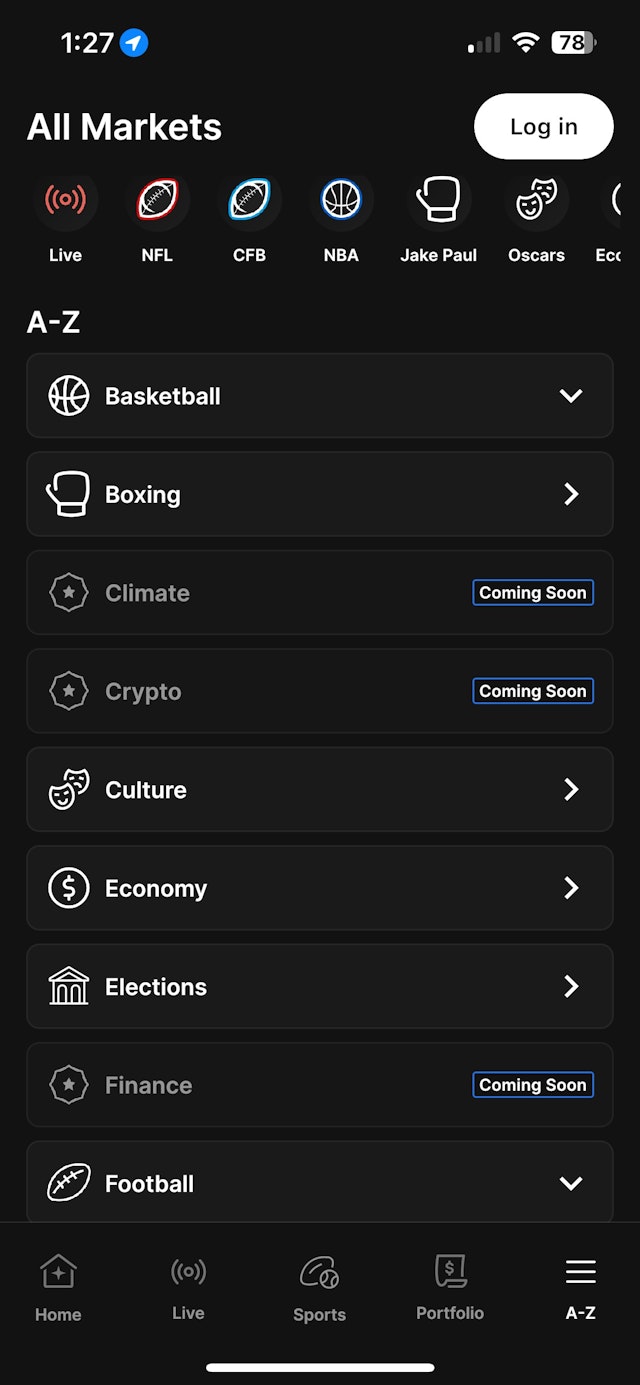This screenshot has height=1385, width=640.
Task: Open the Portfolio tab
Action: pyautogui.click(x=450, y=1288)
